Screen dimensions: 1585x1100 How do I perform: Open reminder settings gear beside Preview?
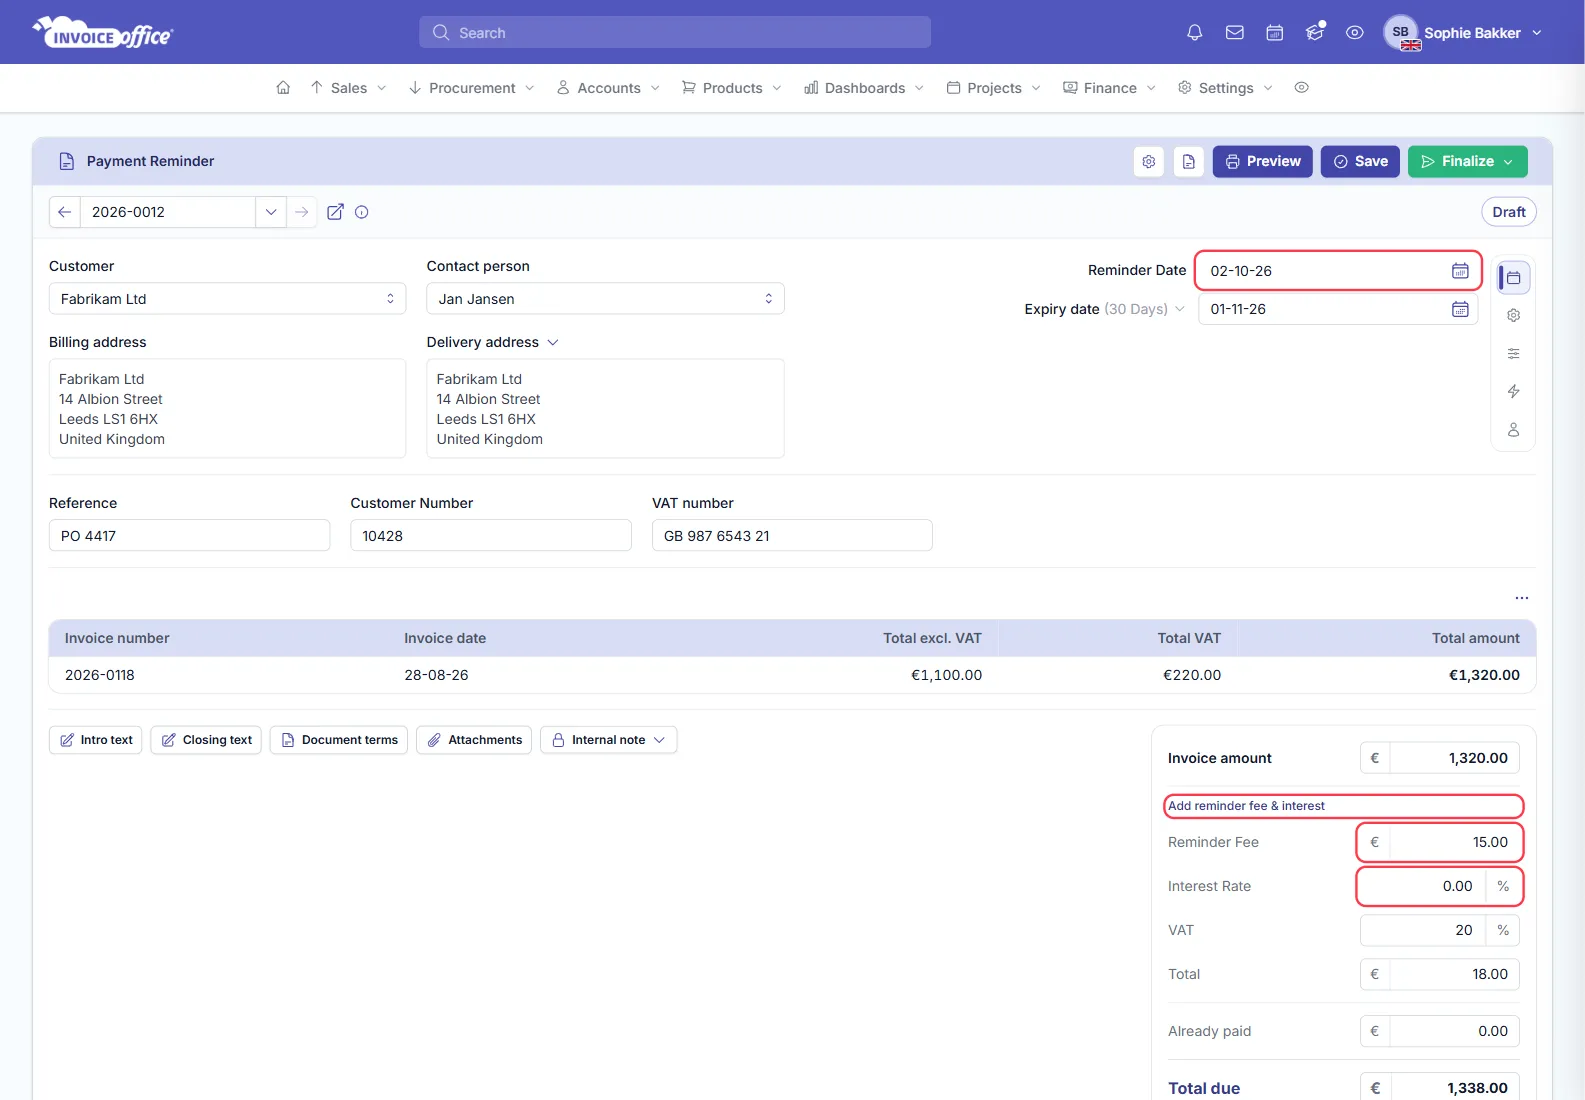pyautogui.click(x=1149, y=161)
